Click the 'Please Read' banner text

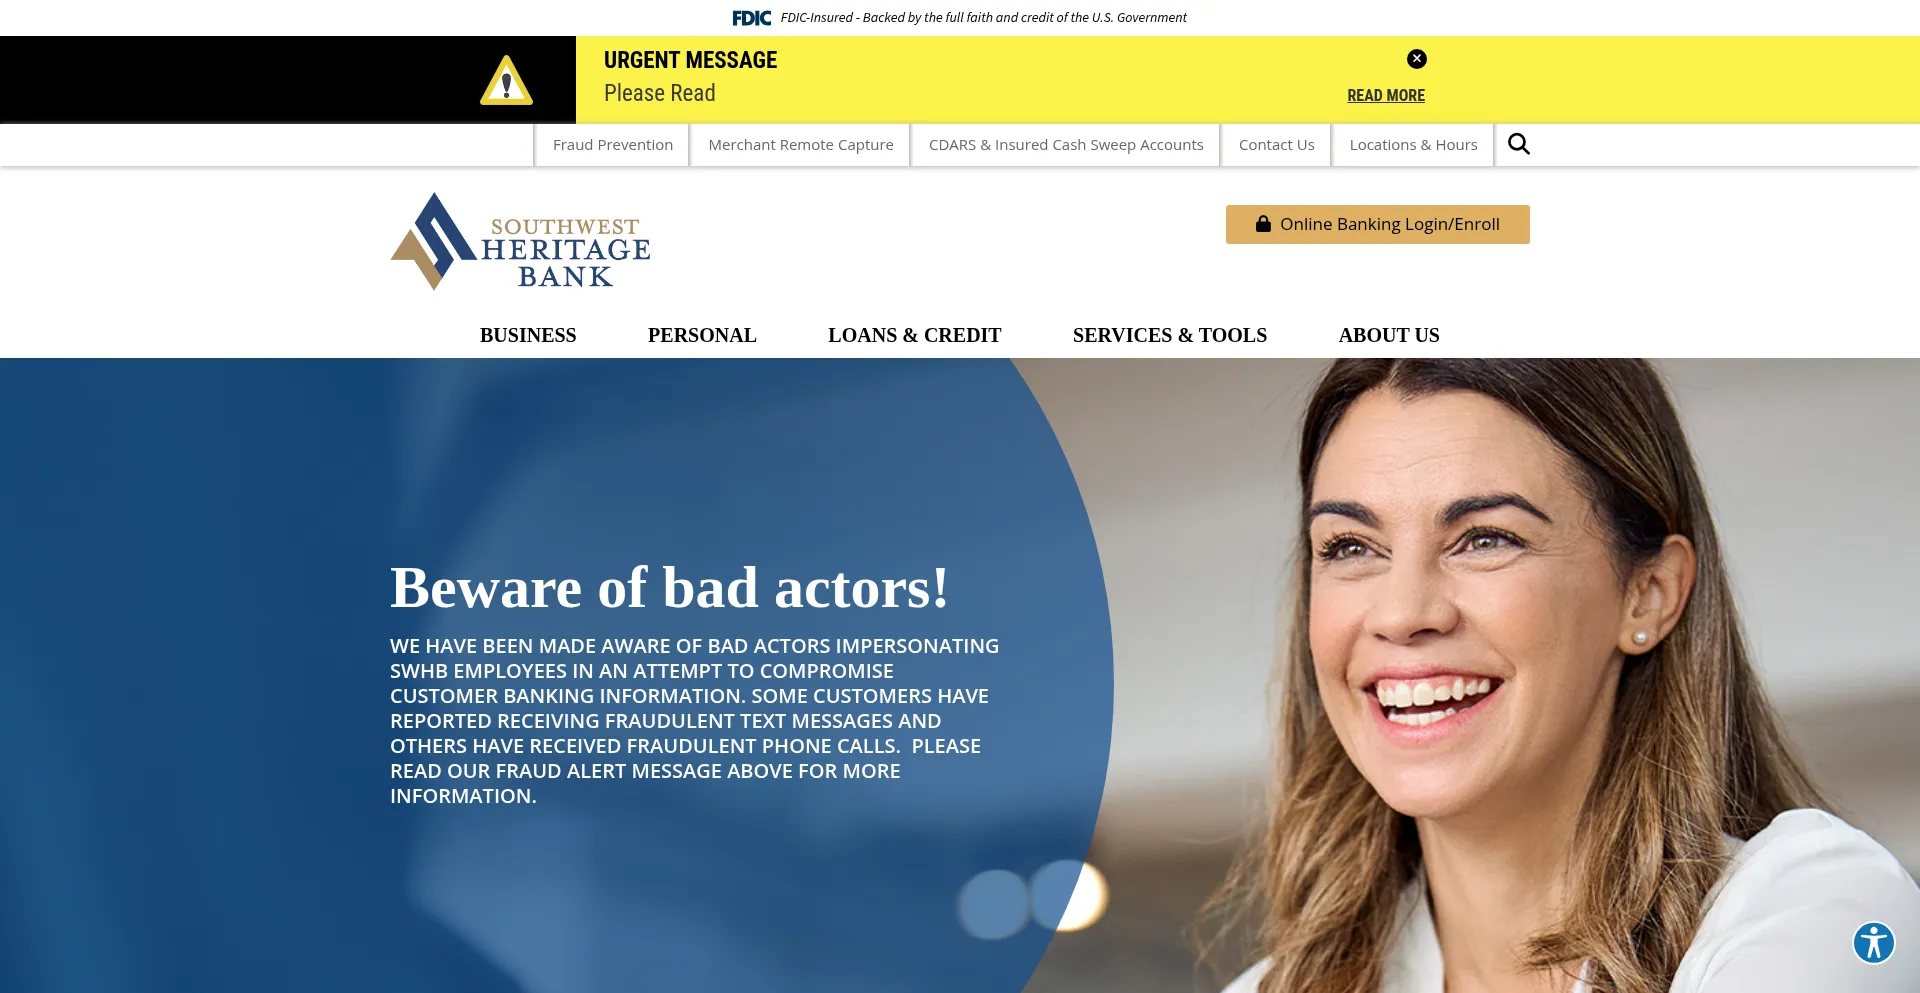(x=659, y=93)
